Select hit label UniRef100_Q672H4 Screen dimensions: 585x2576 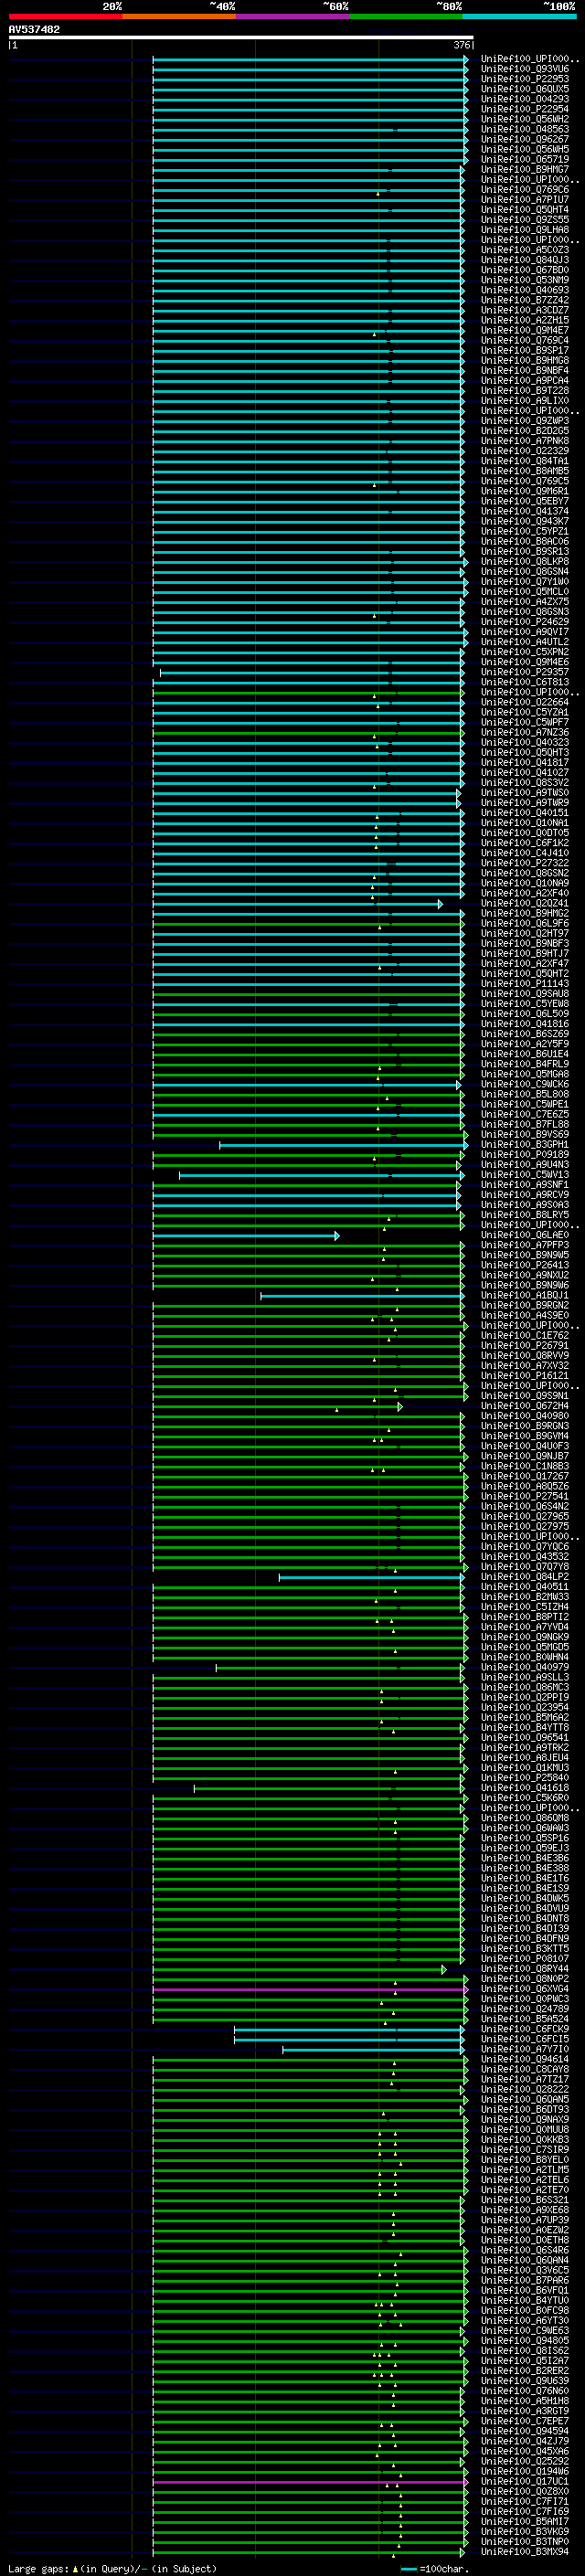click(525, 1406)
